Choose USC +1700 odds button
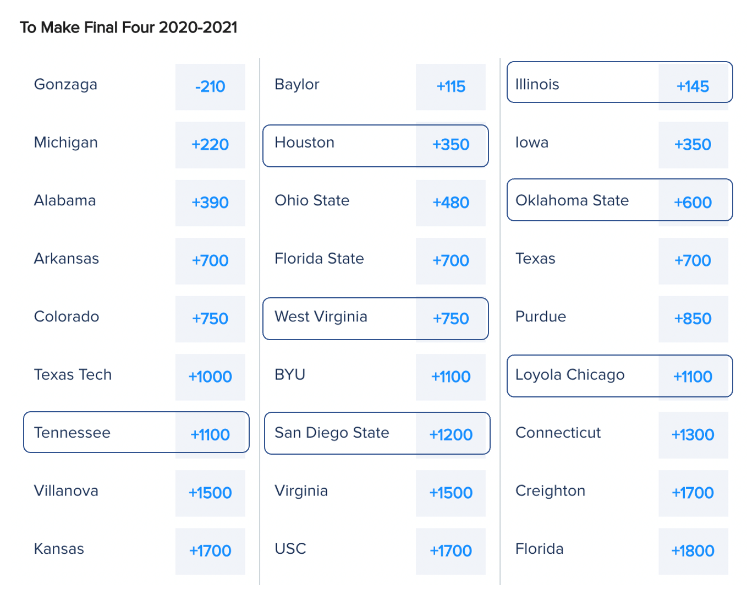Viewport: 747px width, 600px height. coord(451,551)
